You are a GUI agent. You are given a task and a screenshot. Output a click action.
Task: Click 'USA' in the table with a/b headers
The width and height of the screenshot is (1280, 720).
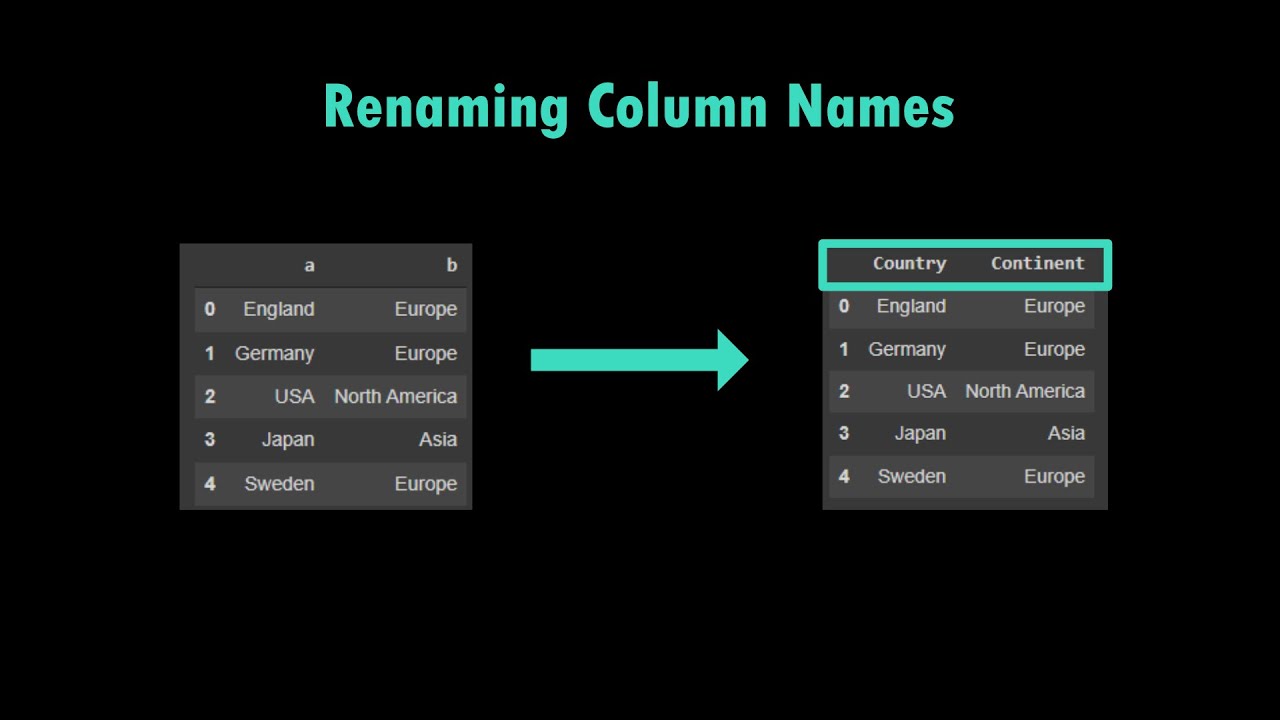click(x=294, y=396)
